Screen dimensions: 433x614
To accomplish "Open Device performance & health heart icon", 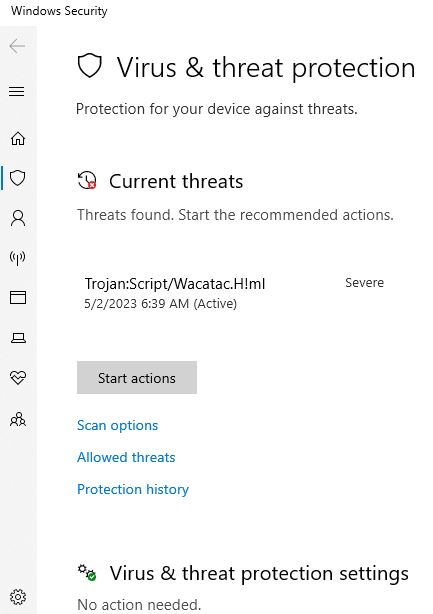I will 18,377.
